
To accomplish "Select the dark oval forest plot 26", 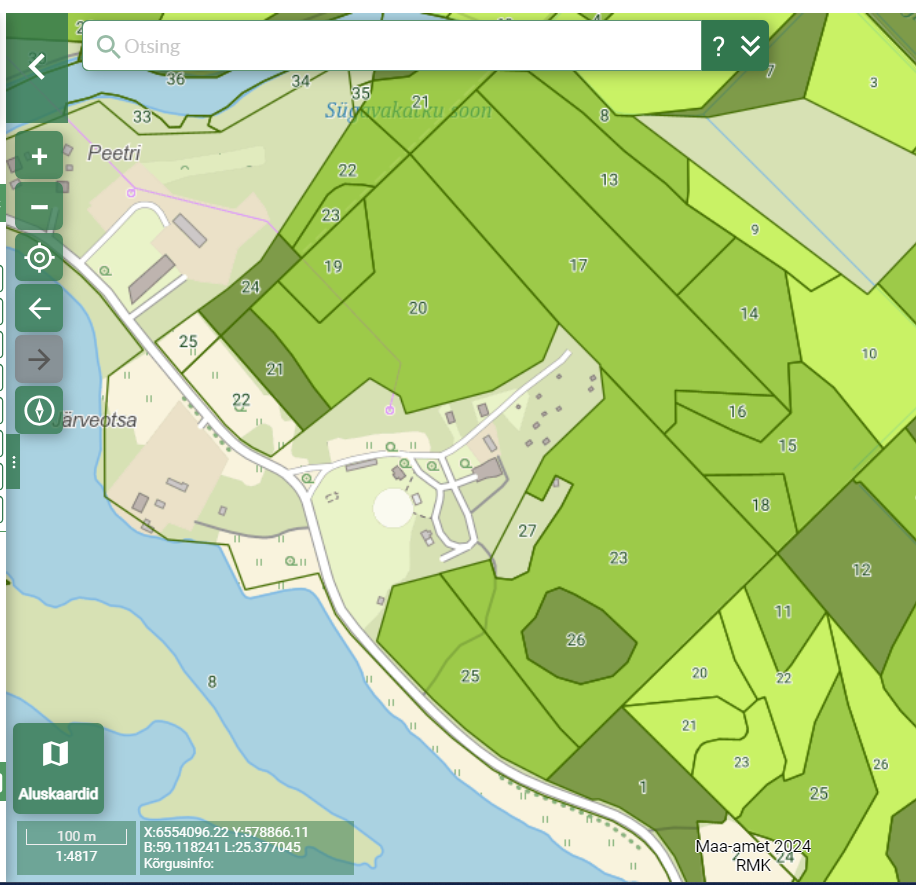I will point(576,635).
